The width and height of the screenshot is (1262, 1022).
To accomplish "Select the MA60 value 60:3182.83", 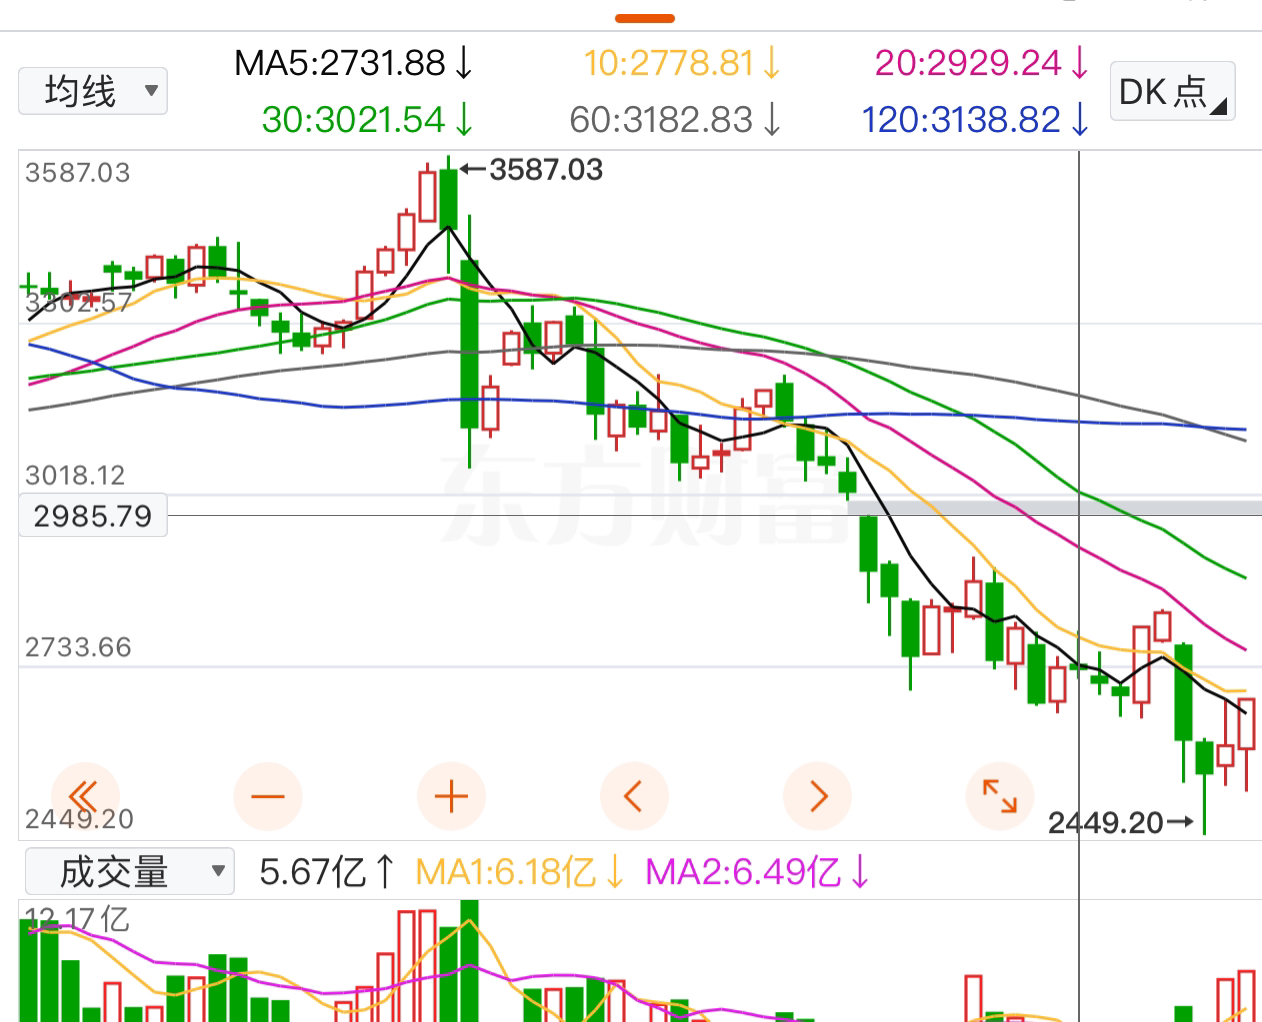I will pos(675,120).
